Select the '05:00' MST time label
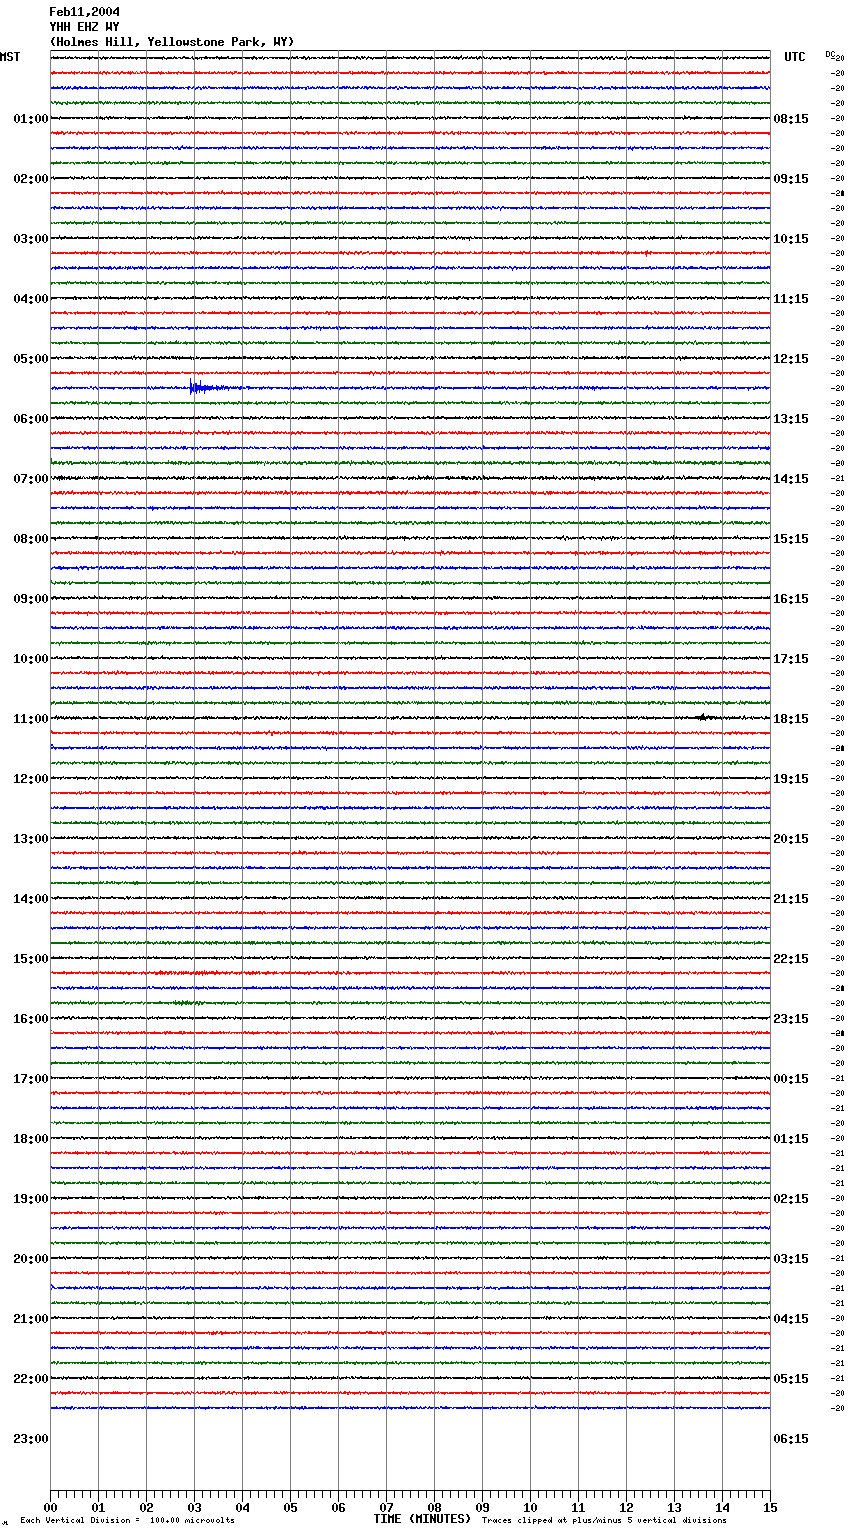 click(x=31, y=359)
